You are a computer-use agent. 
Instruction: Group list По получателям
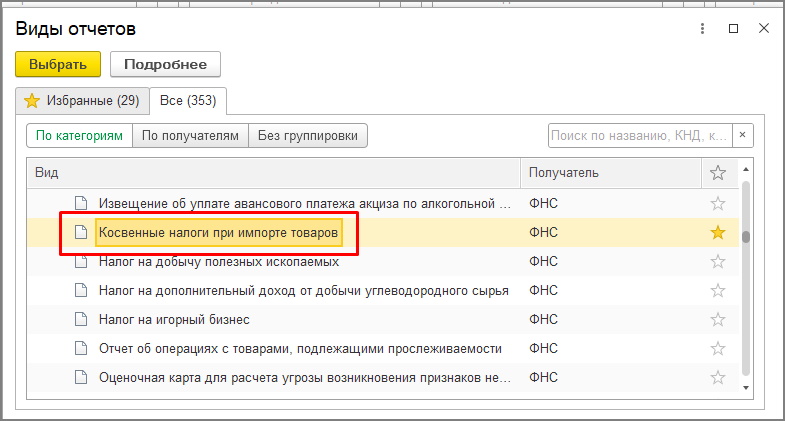[190, 136]
